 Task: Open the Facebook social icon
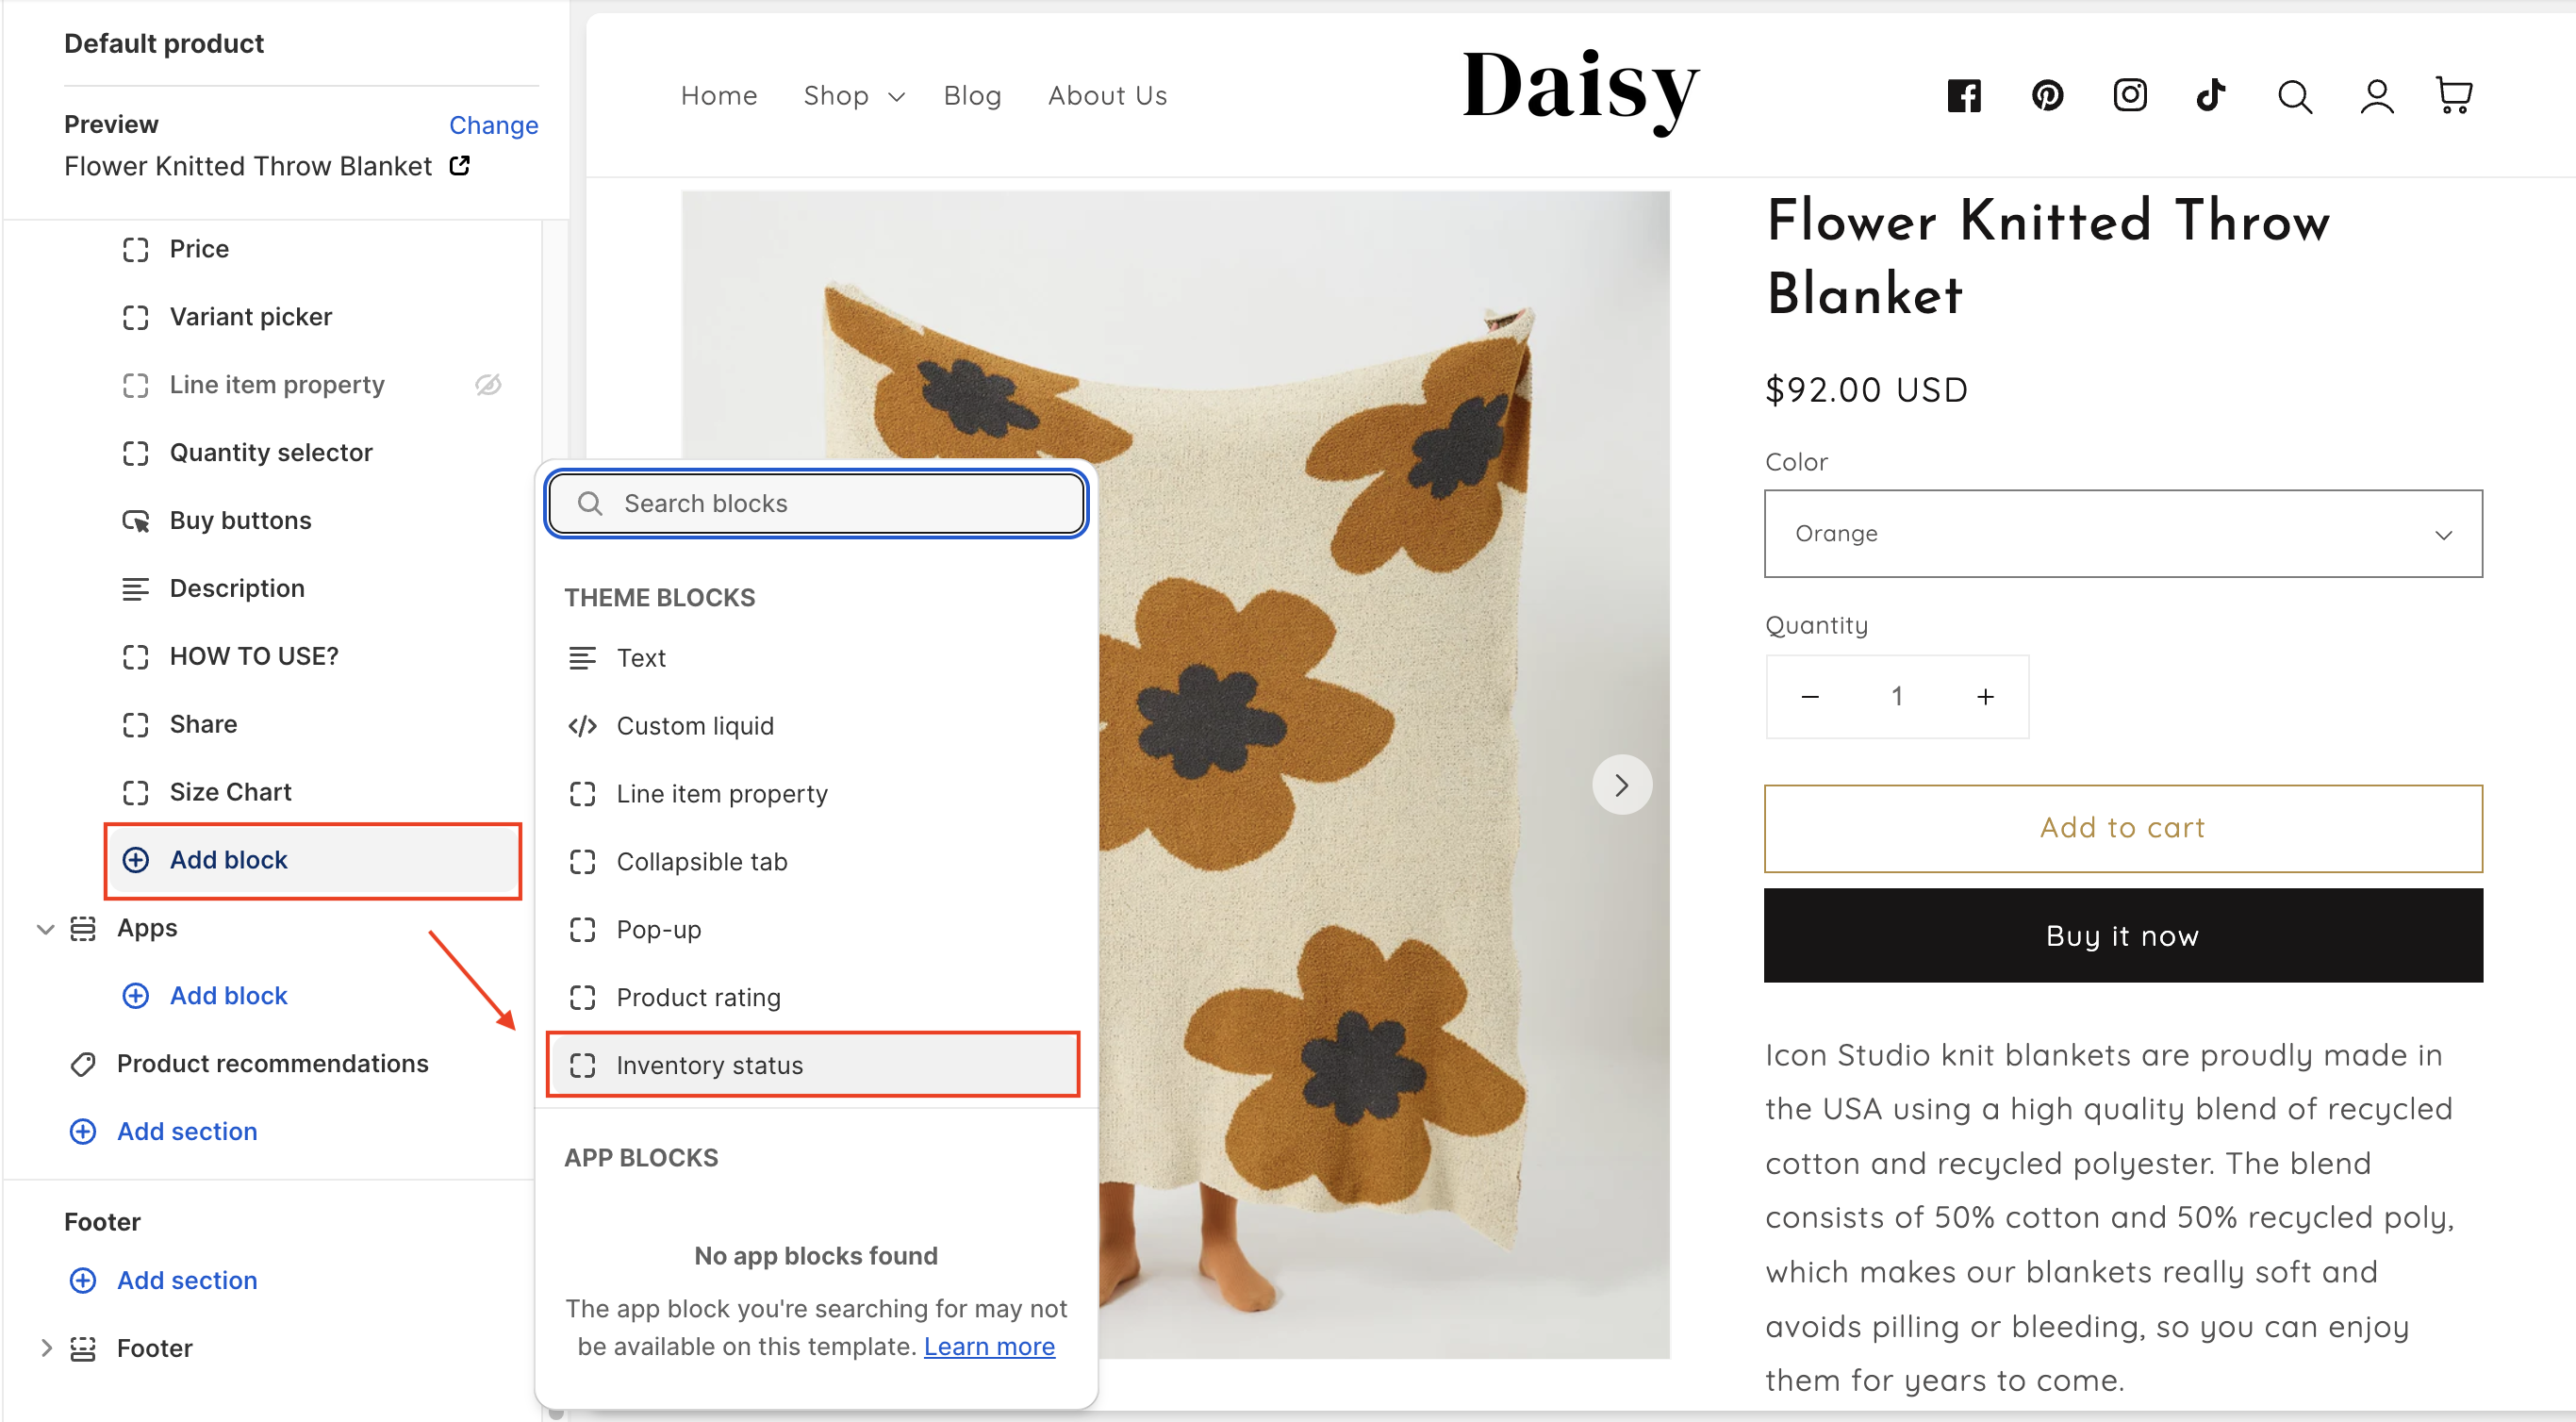1963,96
